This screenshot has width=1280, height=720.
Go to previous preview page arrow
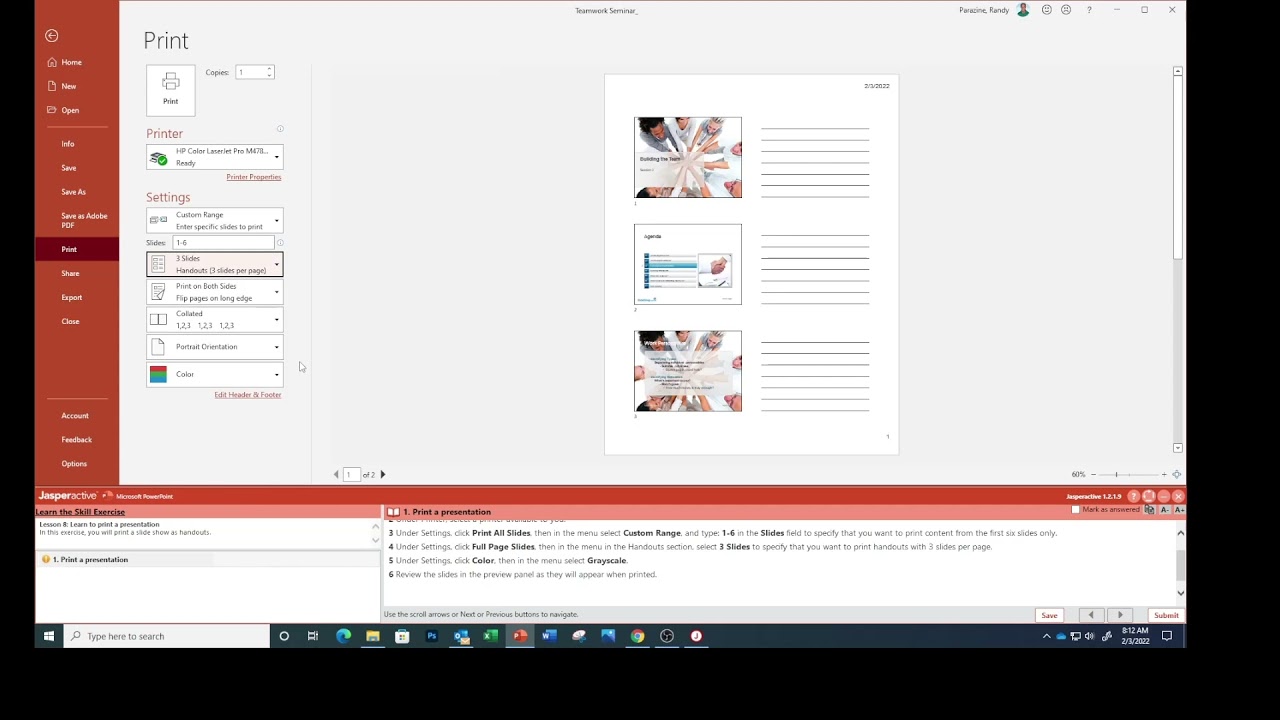coord(336,475)
